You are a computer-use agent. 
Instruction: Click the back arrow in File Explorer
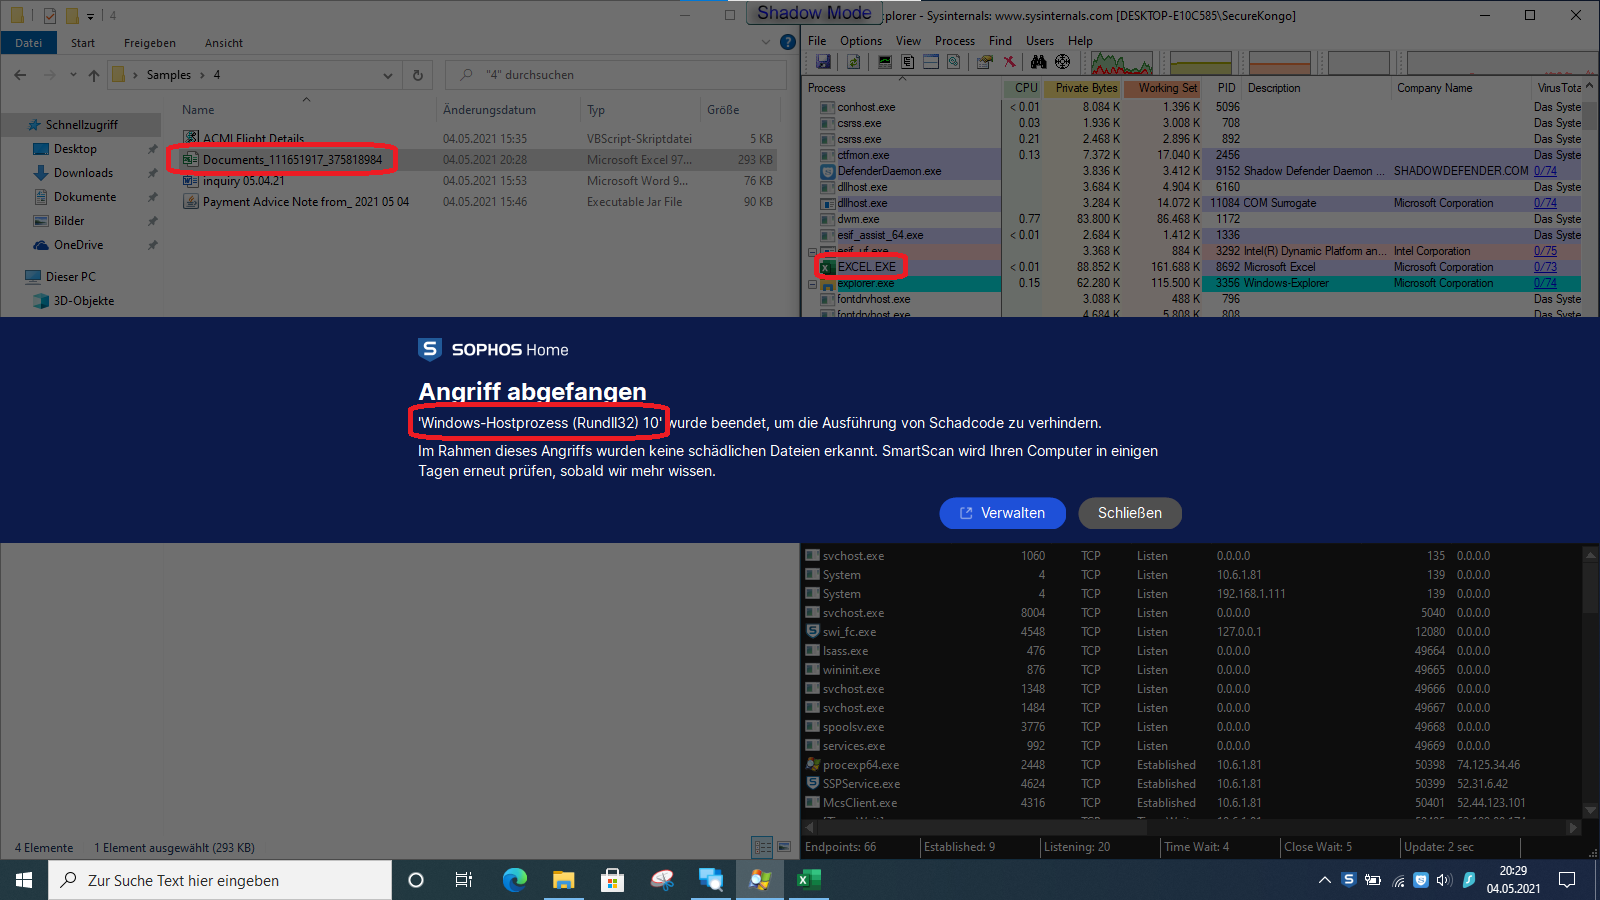pos(20,75)
